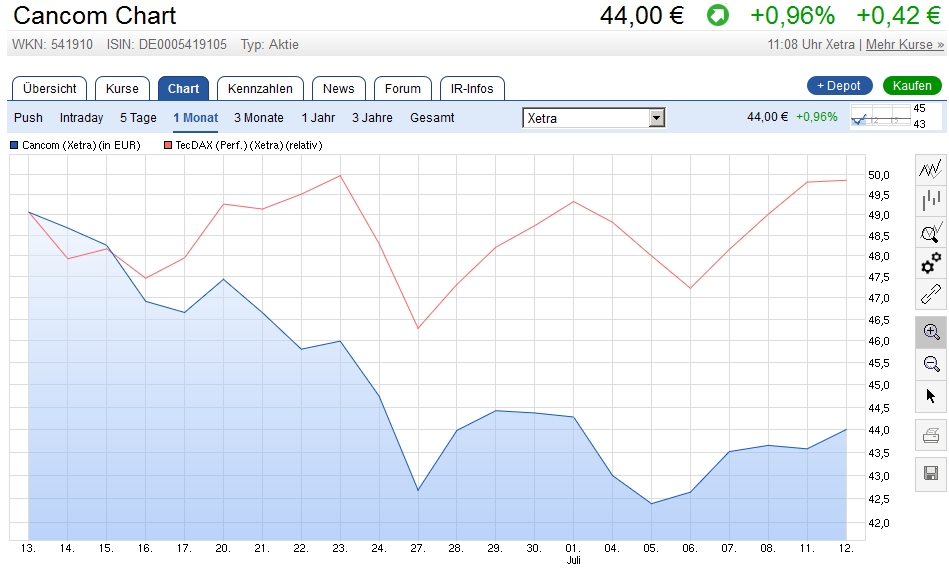The image size is (949, 568).
Task: Open the Forum tab
Action: pyautogui.click(x=402, y=88)
